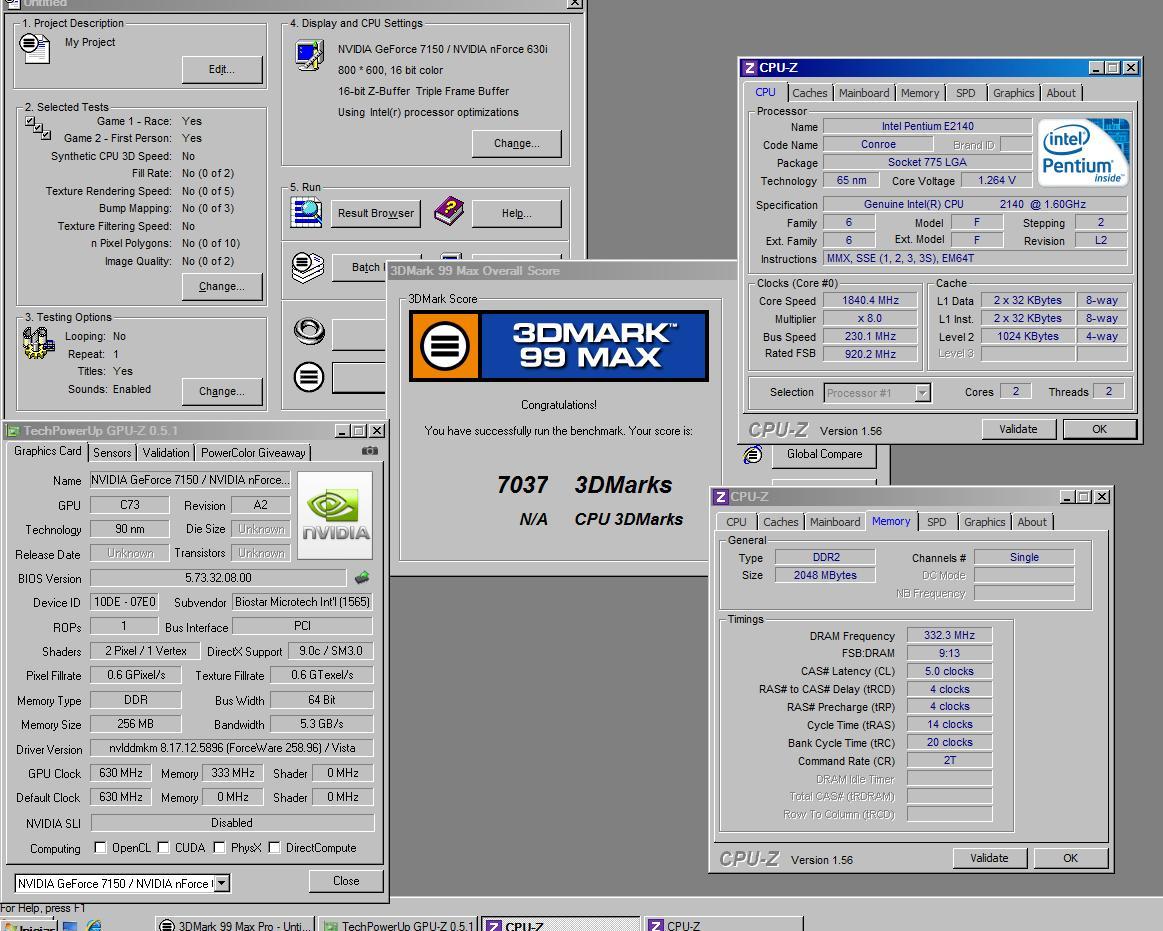This screenshot has width=1163, height=931.
Task: Open About tab in lower CPU-Z window
Action: 1032,522
